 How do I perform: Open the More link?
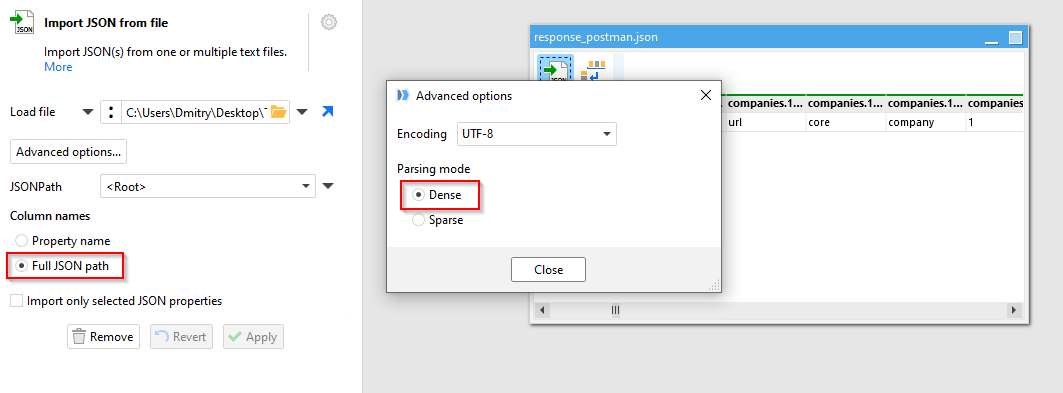click(58, 67)
